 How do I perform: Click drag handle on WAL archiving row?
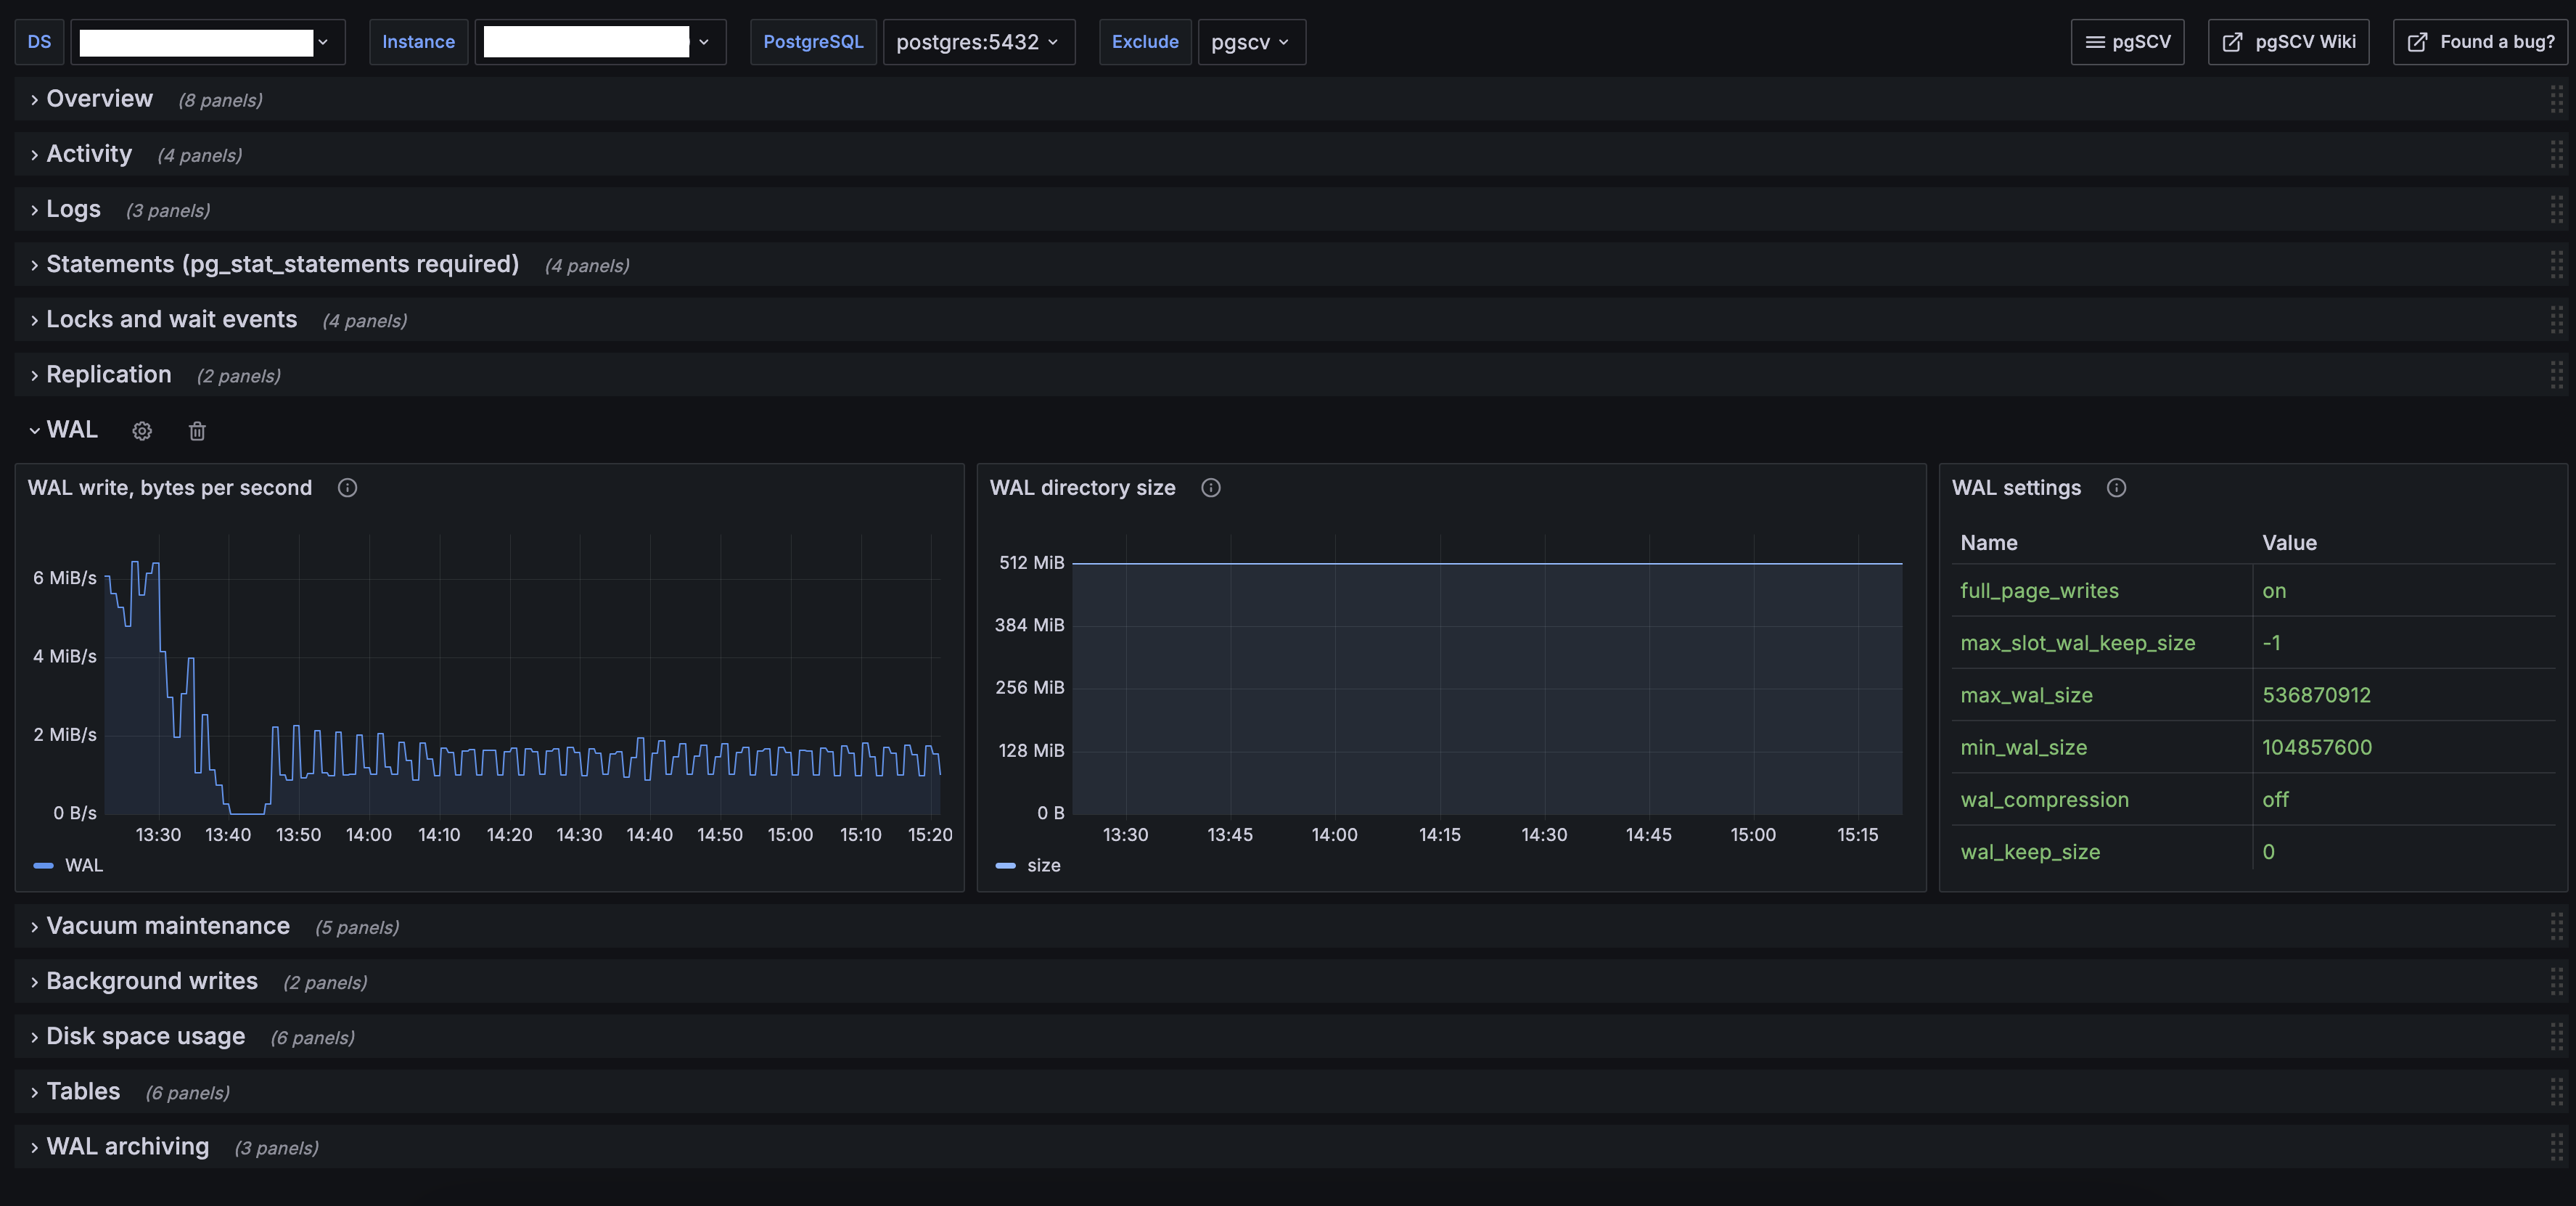coord(2556,1147)
